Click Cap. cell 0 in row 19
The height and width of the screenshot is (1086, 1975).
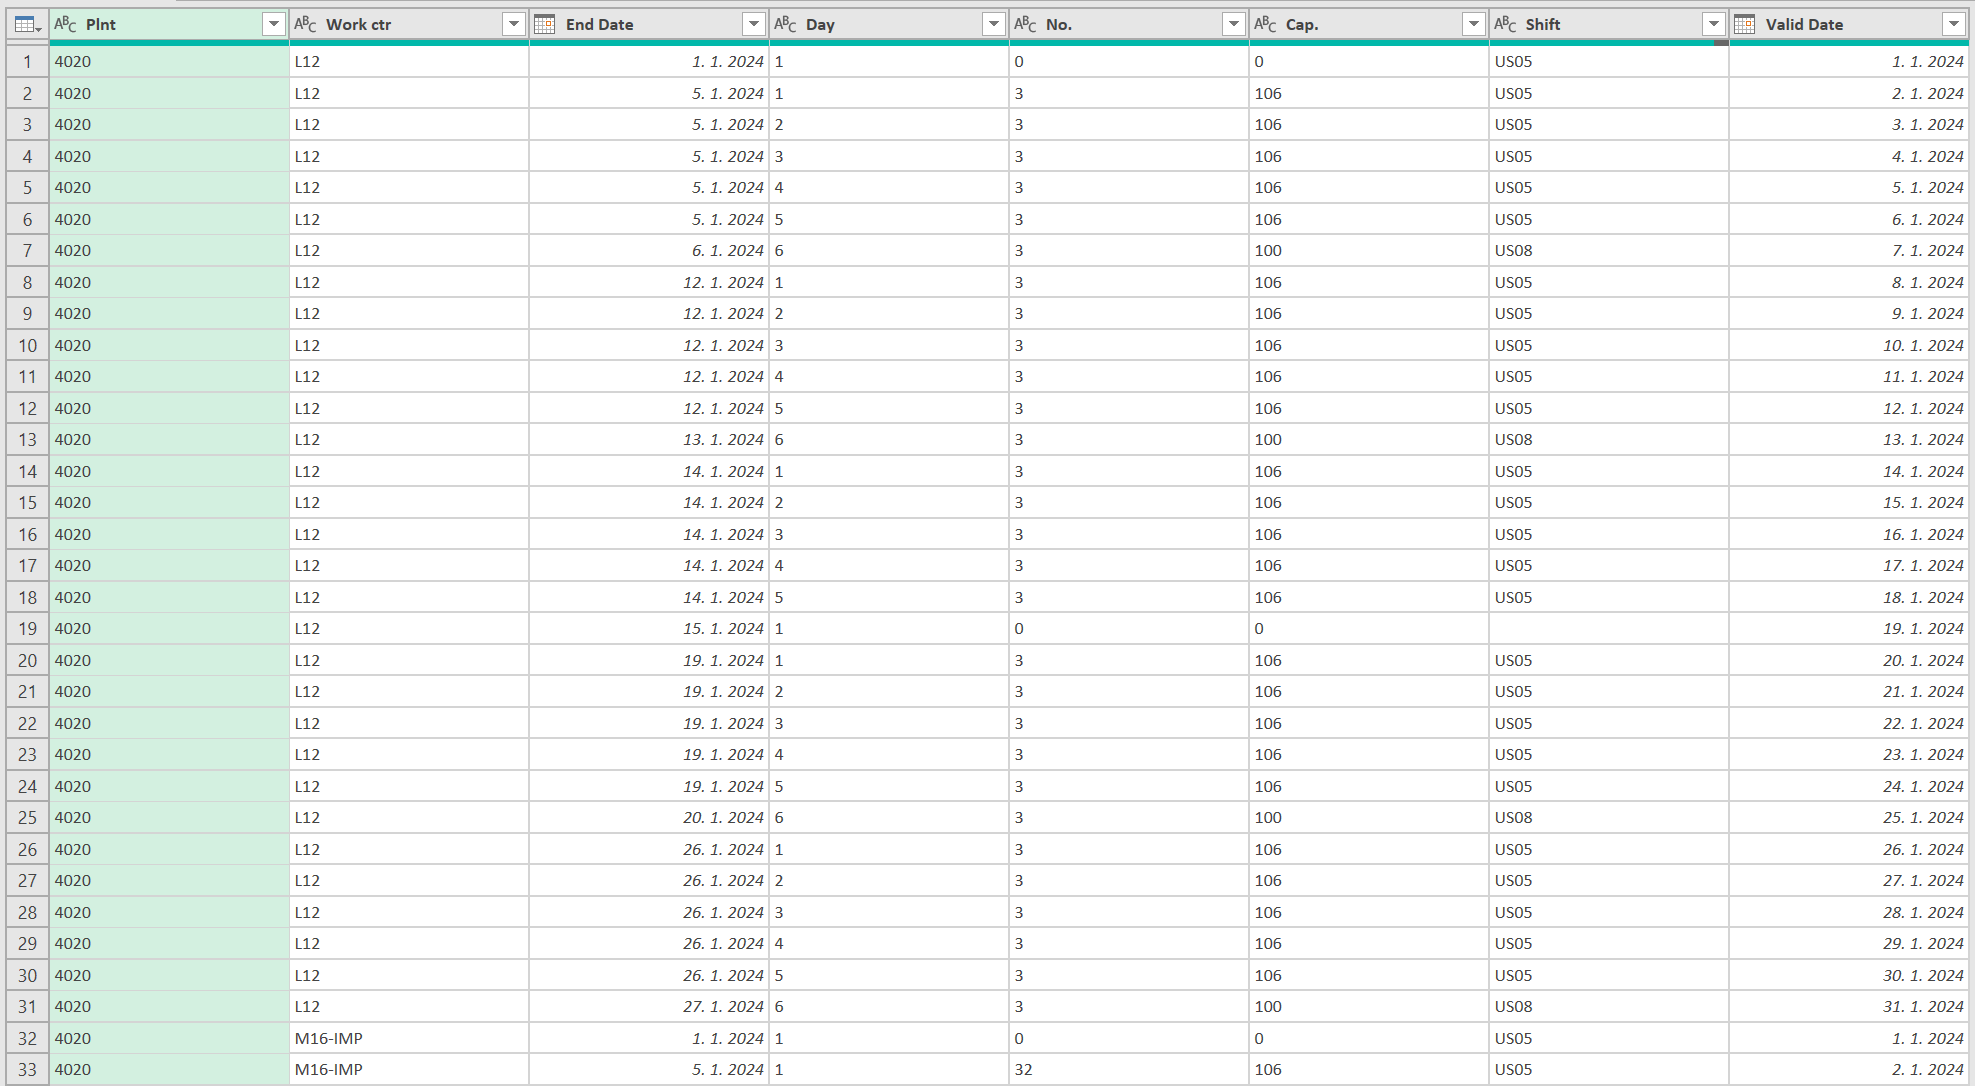pyautogui.click(x=1369, y=628)
